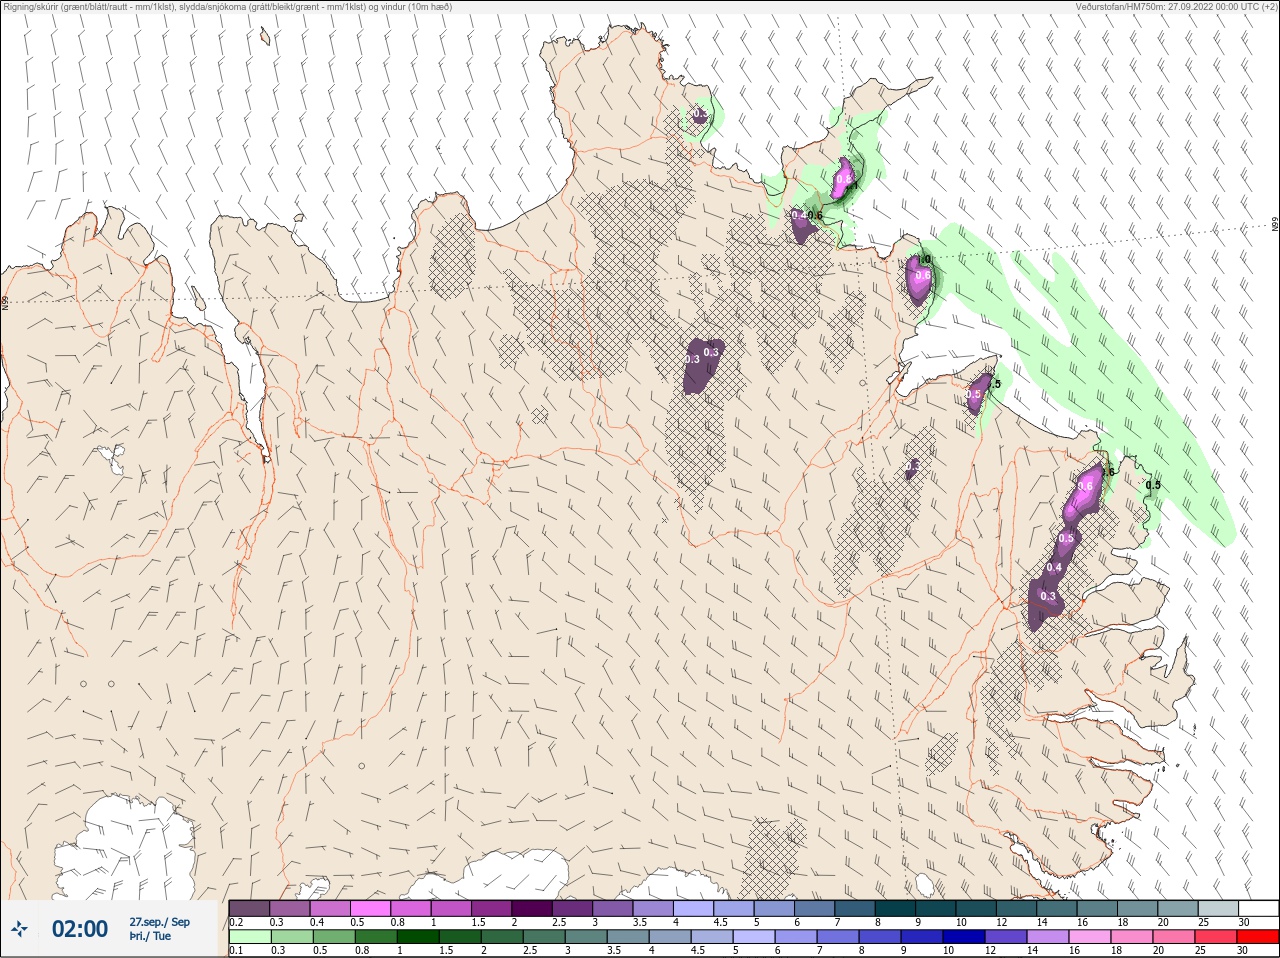
Task: Click the '4.5' tick label in the upper legend row
Action: click(x=720, y=922)
